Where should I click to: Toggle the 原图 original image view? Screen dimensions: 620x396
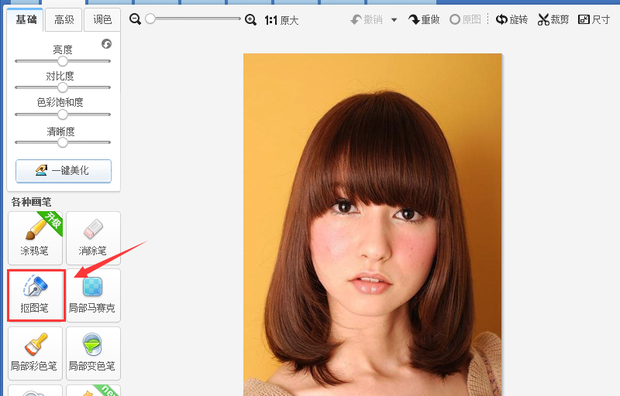pos(465,19)
